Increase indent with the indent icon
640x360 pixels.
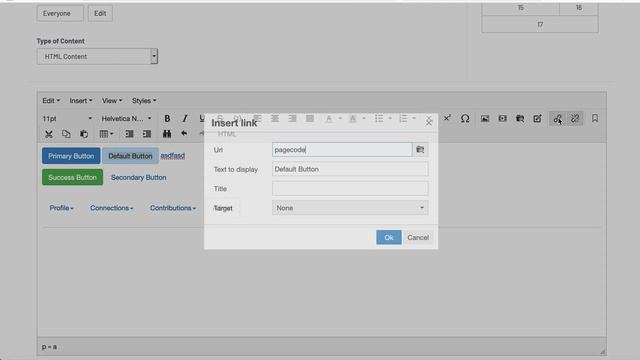147,134
